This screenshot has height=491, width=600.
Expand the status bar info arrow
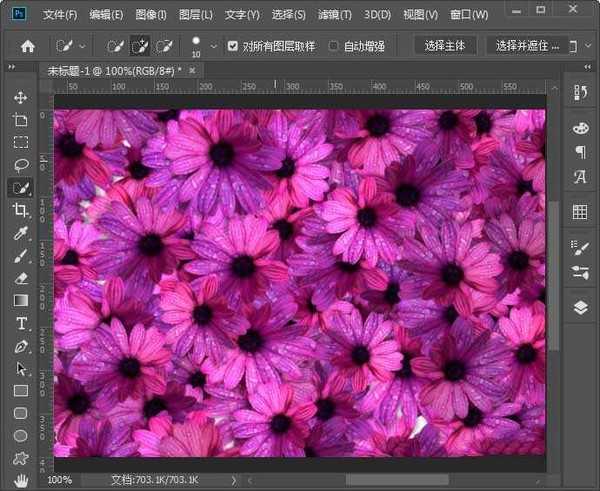(233, 480)
